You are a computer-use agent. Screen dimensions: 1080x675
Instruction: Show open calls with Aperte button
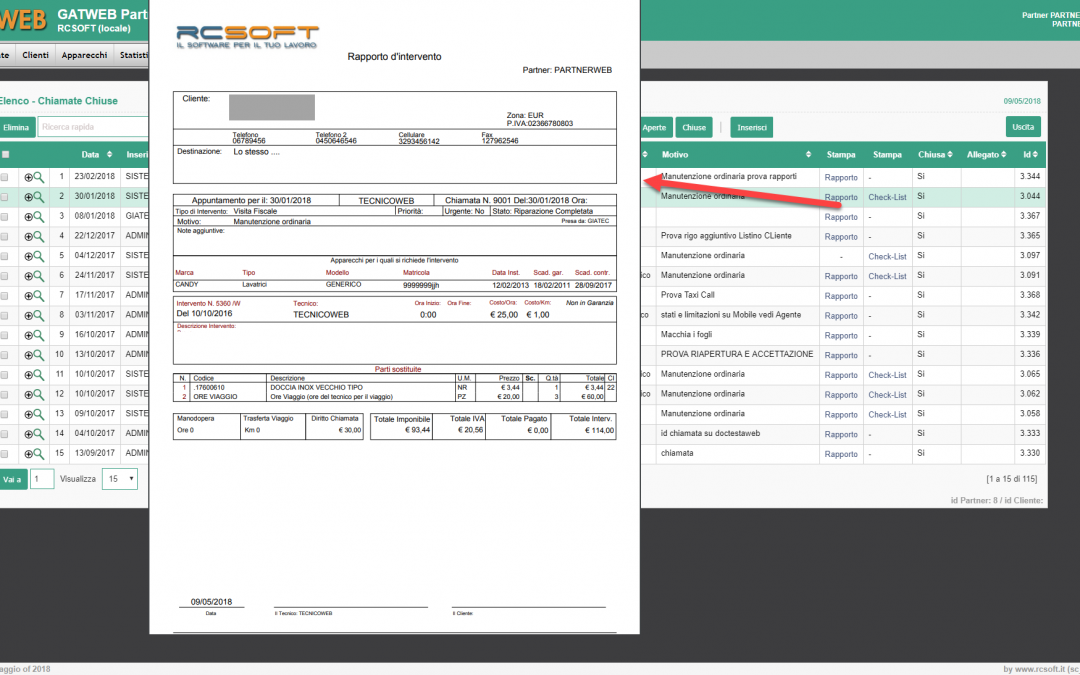click(654, 127)
